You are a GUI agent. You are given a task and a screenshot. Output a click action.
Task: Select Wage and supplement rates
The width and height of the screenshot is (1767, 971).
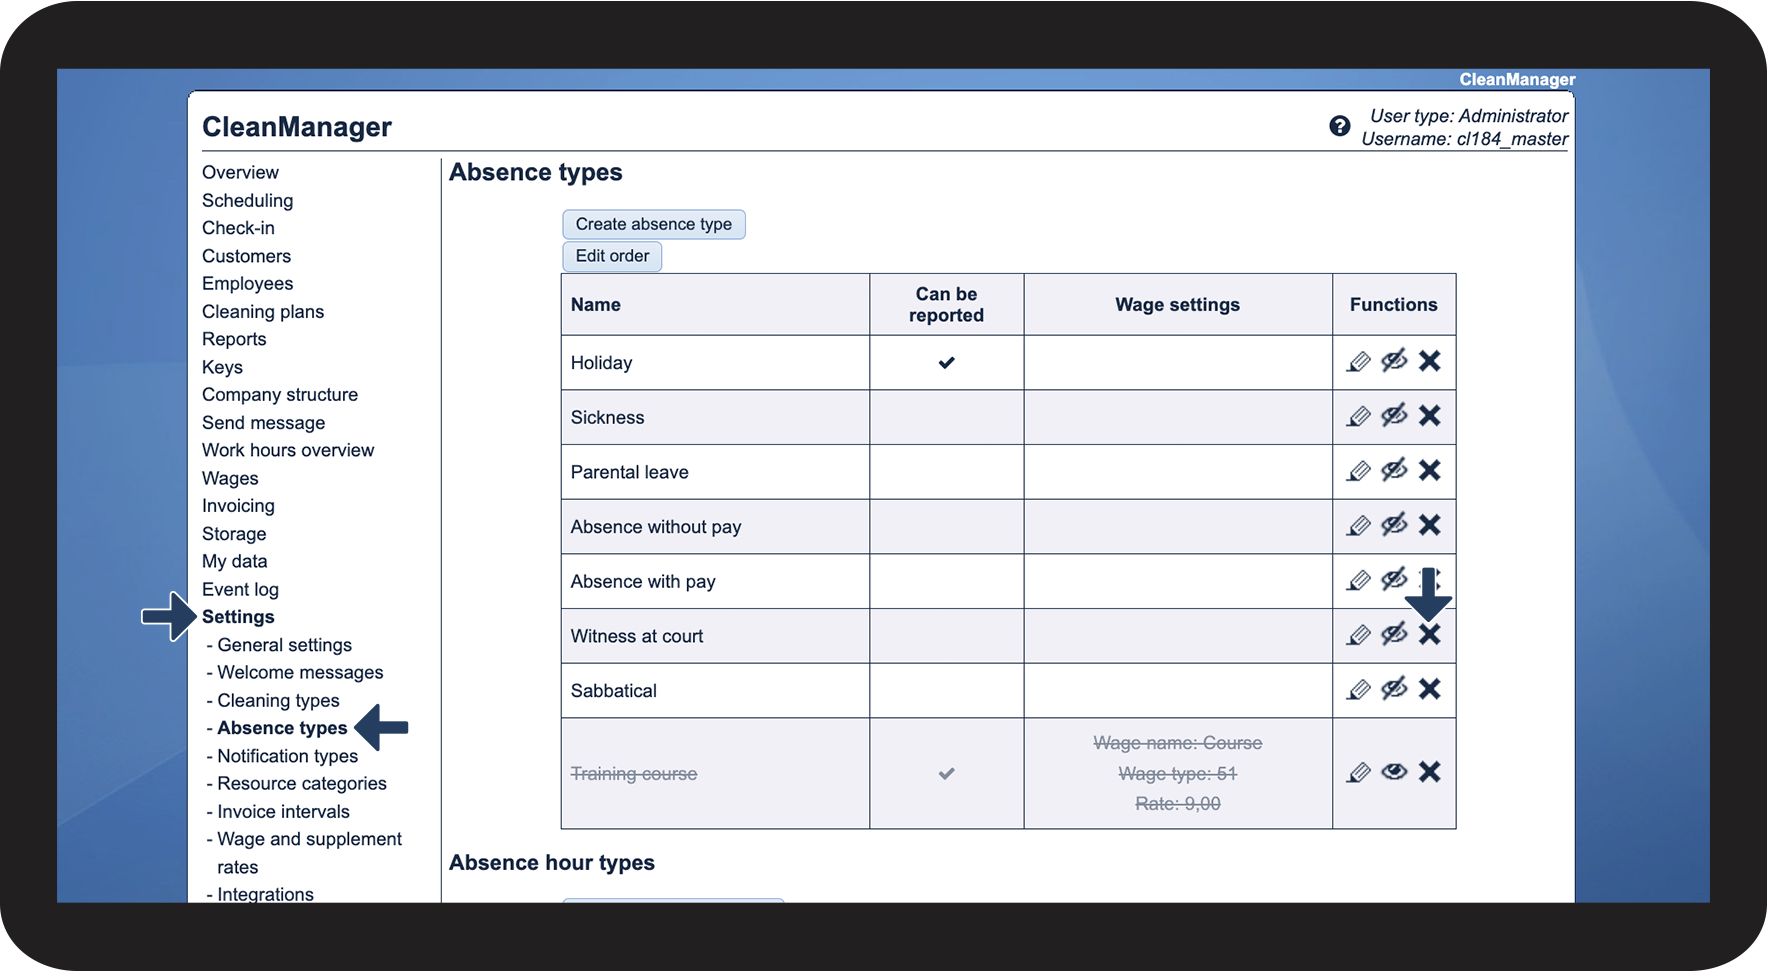click(x=309, y=853)
